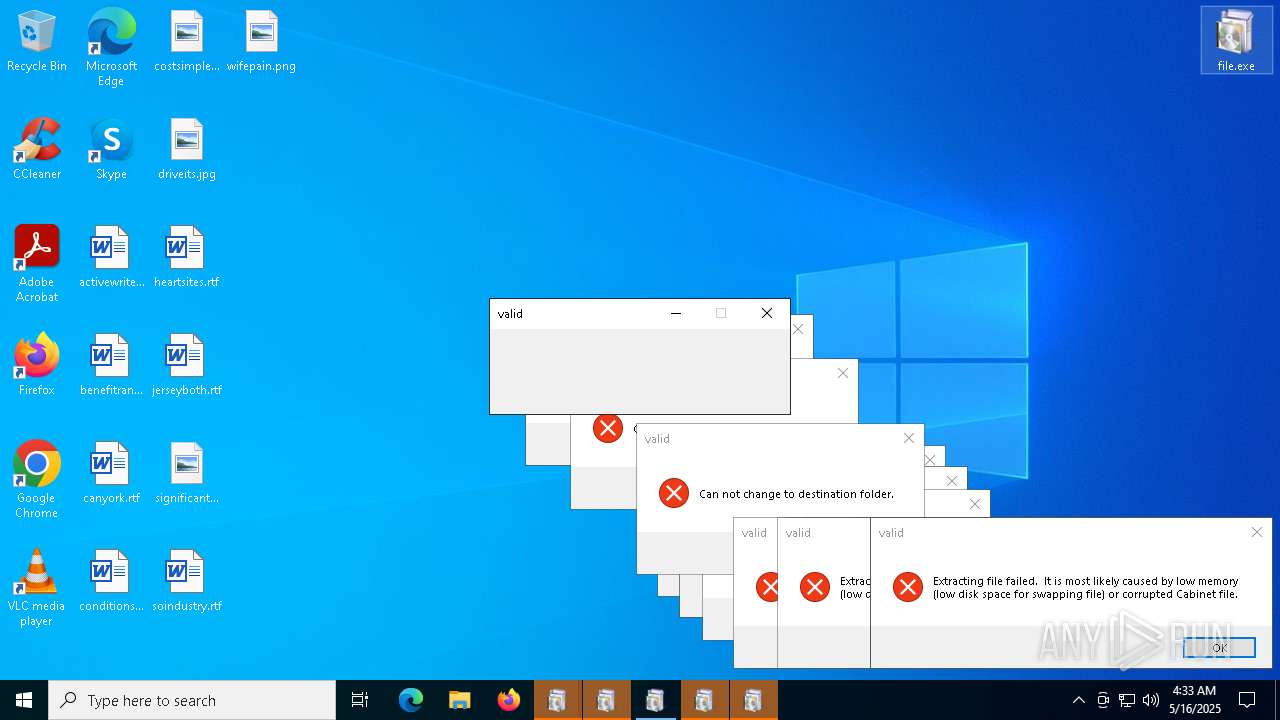
Task: Click the Task View taskbar button
Action: (360, 700)
